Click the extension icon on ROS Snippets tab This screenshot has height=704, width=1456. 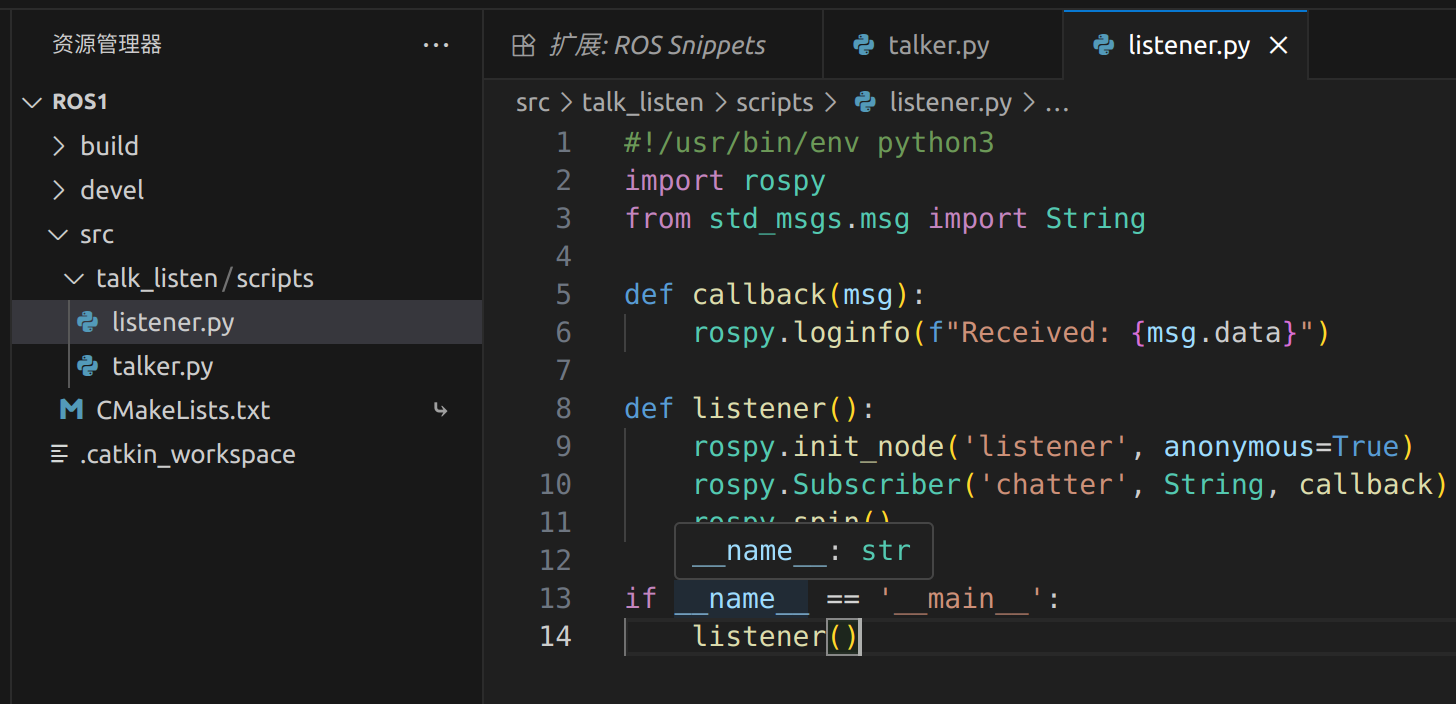coord(523,45)
